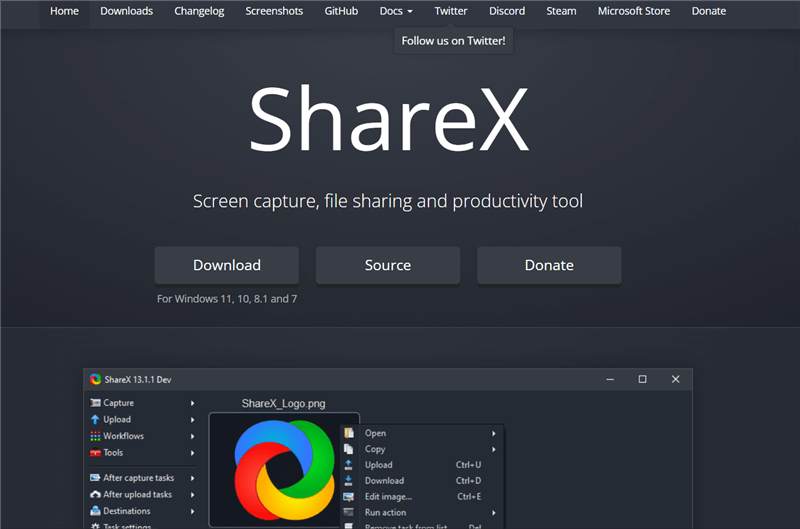Open the Discord nav link
The image size is (800, 529).
[507, 11]
